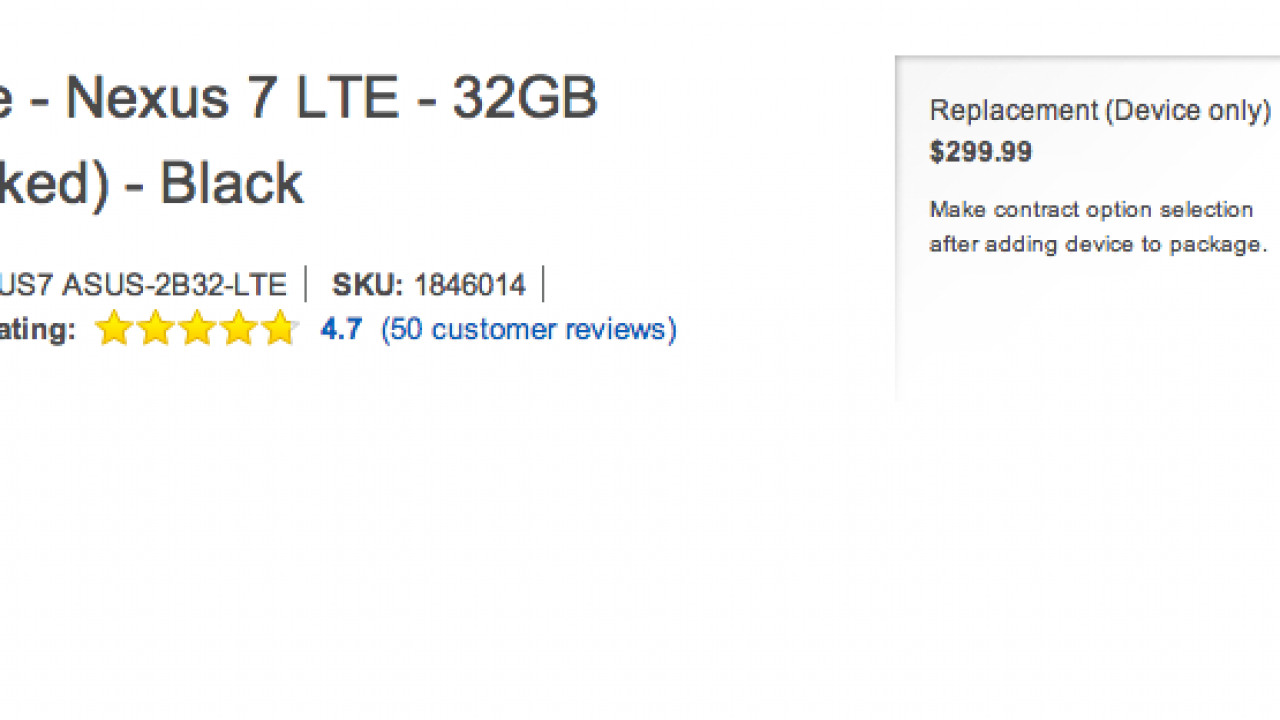Viewport: 1280px width, 720px height.
Task: Click "Nexus 7" in the product title
Action: tap(169, 99)
